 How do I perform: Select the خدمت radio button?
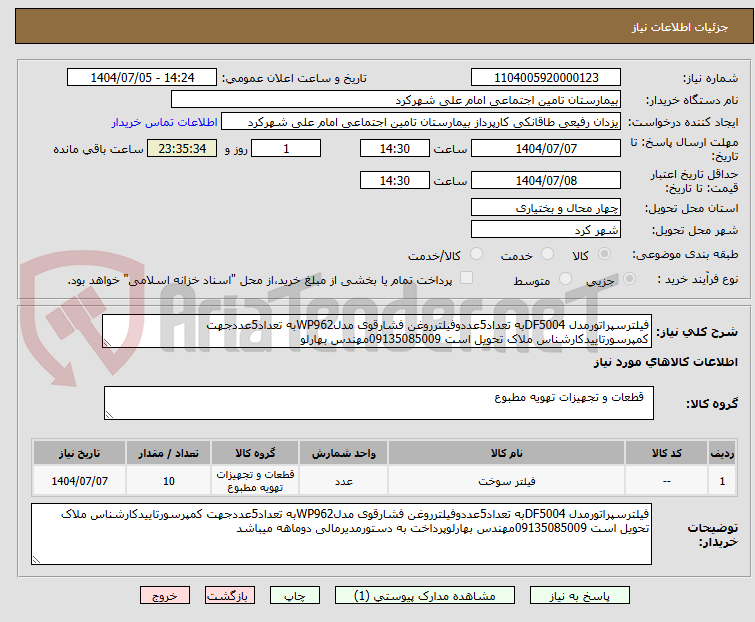547,254
